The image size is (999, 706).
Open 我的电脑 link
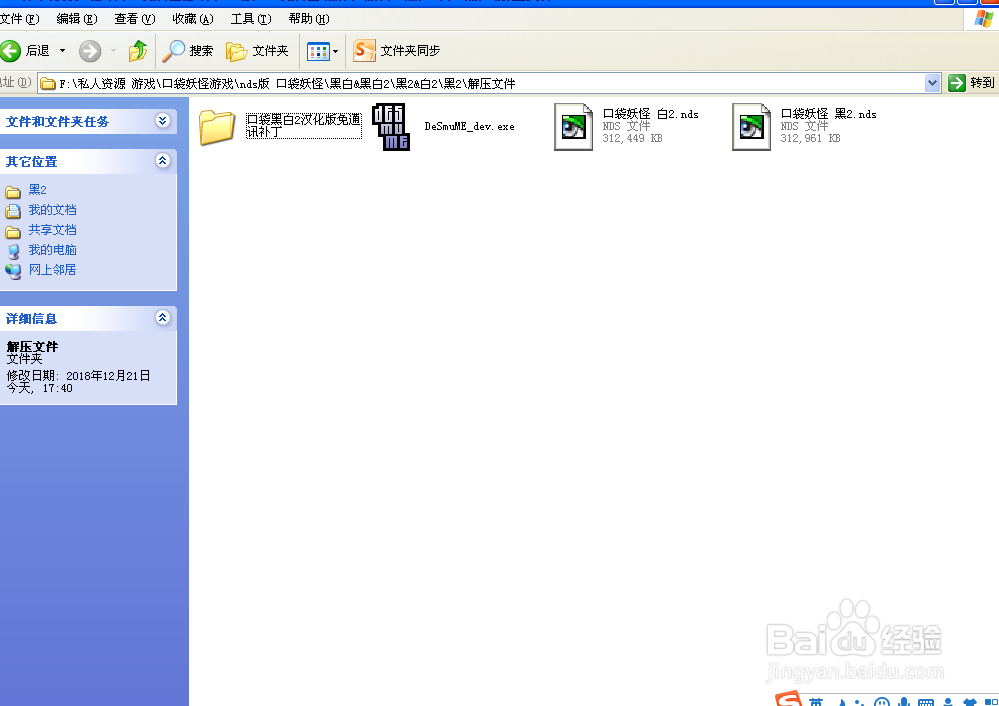click(x=52, y=250)
